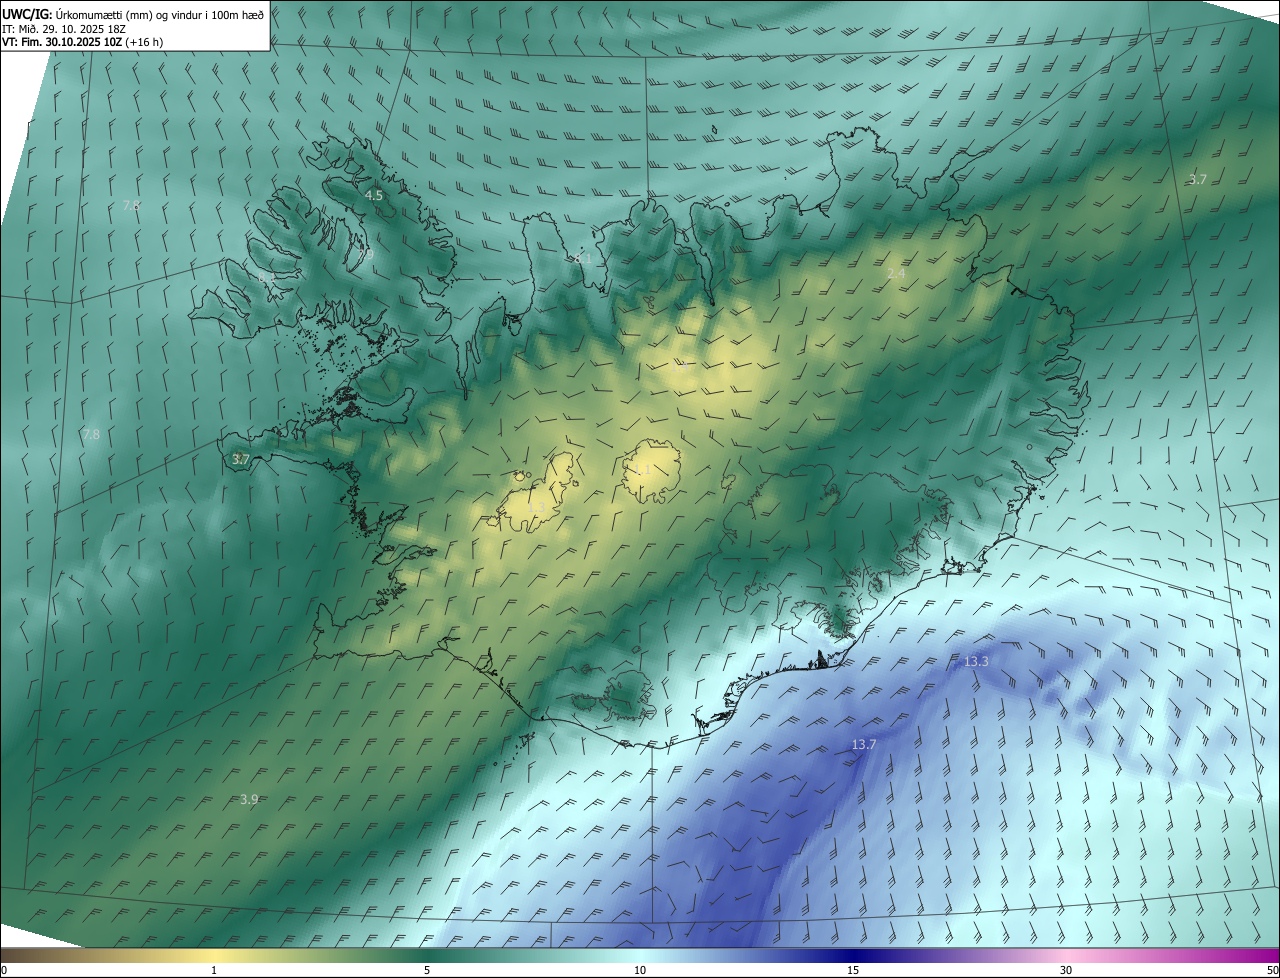The image size is (1280, 978).
Task: Click the 13.7 value label on the map
Action: point(864,745)
